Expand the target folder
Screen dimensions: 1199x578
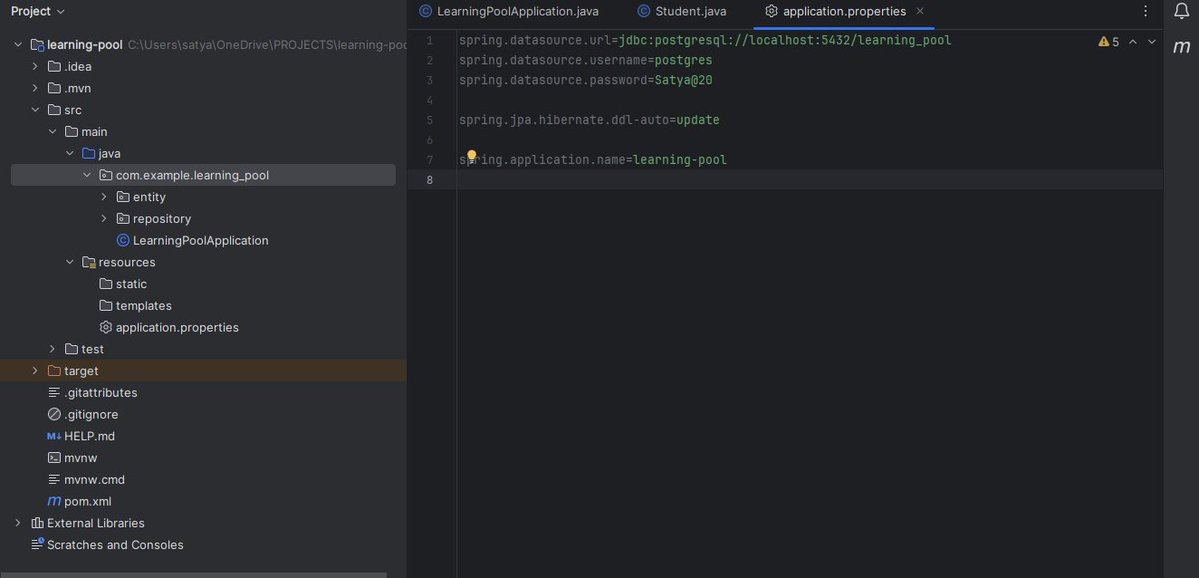pyautogui.click(x=35, y=371)
